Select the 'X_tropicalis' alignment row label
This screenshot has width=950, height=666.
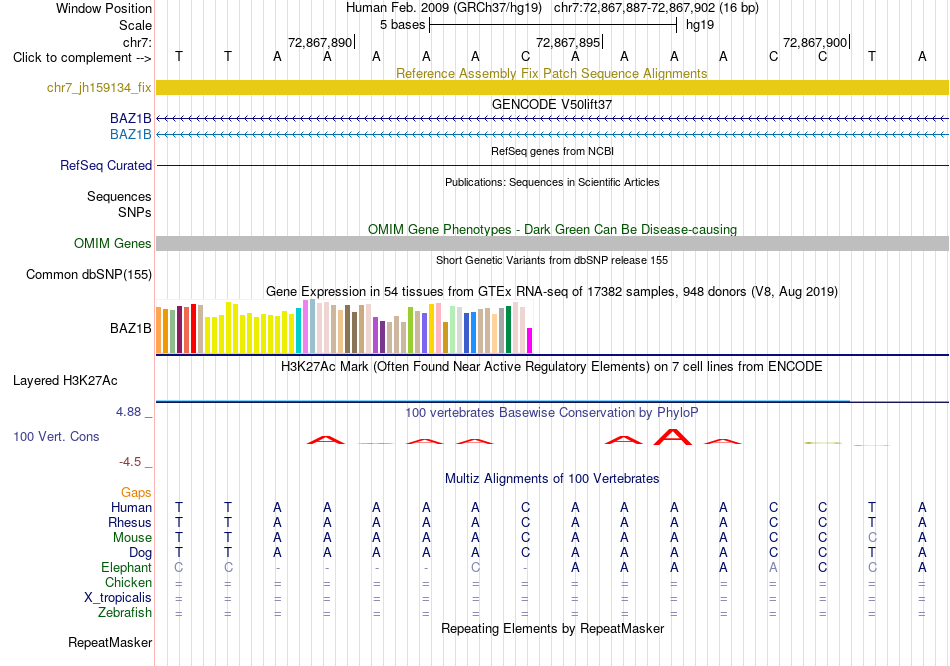click(118, 598)
